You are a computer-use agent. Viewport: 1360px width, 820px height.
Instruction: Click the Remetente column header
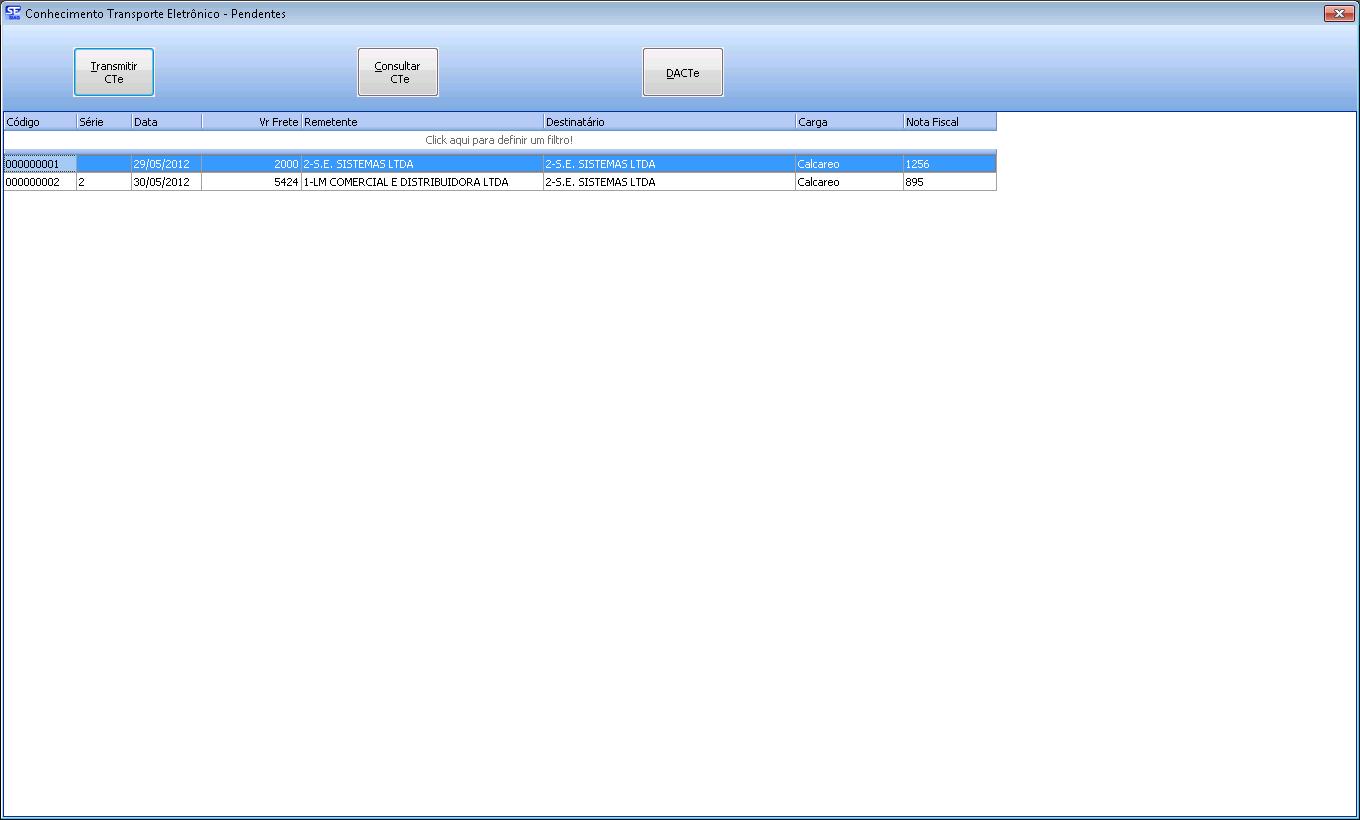pos(422,122)
